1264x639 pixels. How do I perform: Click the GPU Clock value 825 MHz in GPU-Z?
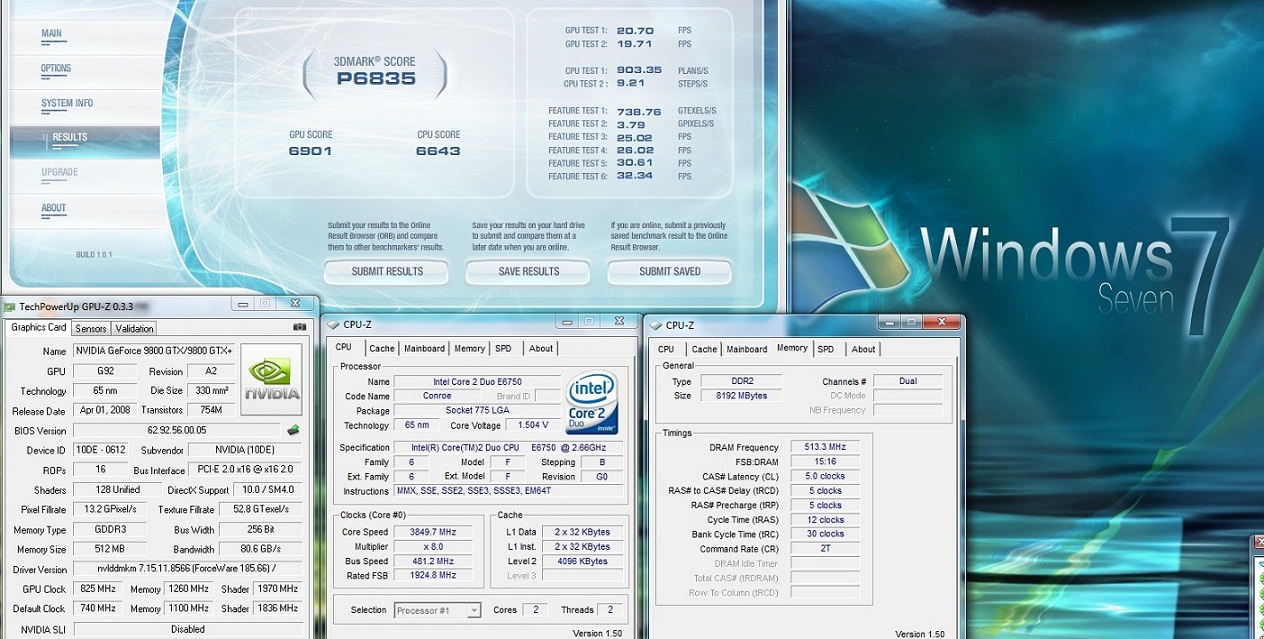click(x=97, y=589)
